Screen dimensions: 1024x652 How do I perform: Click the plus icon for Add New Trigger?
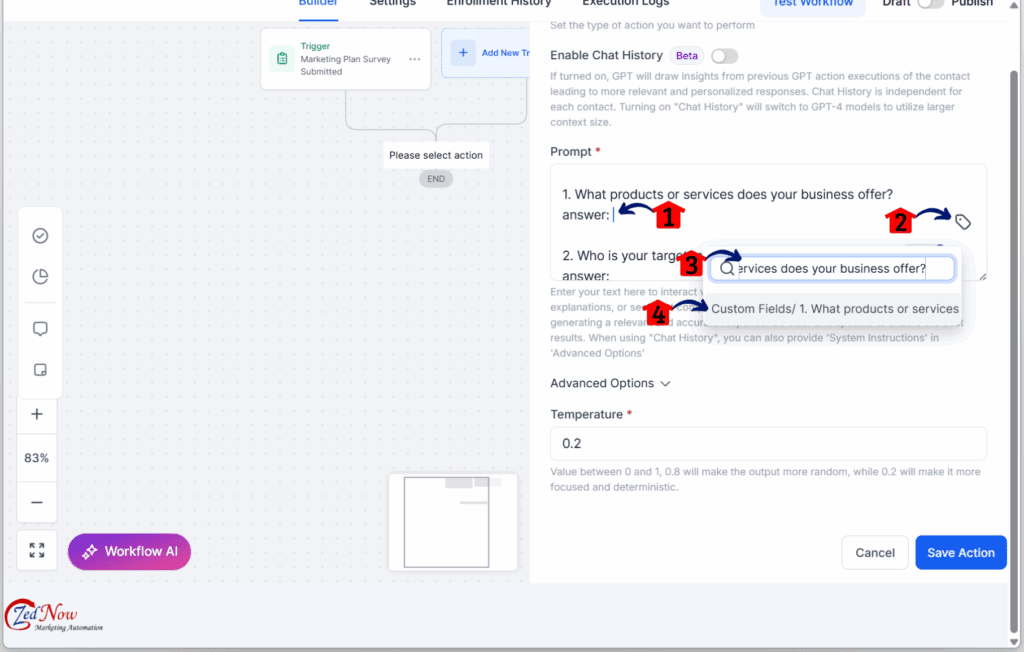tap(463, 53)
